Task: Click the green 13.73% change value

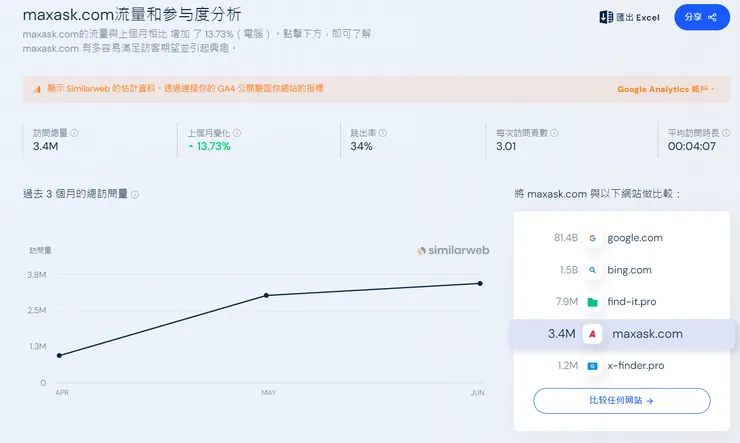Action: pos(213,146)
